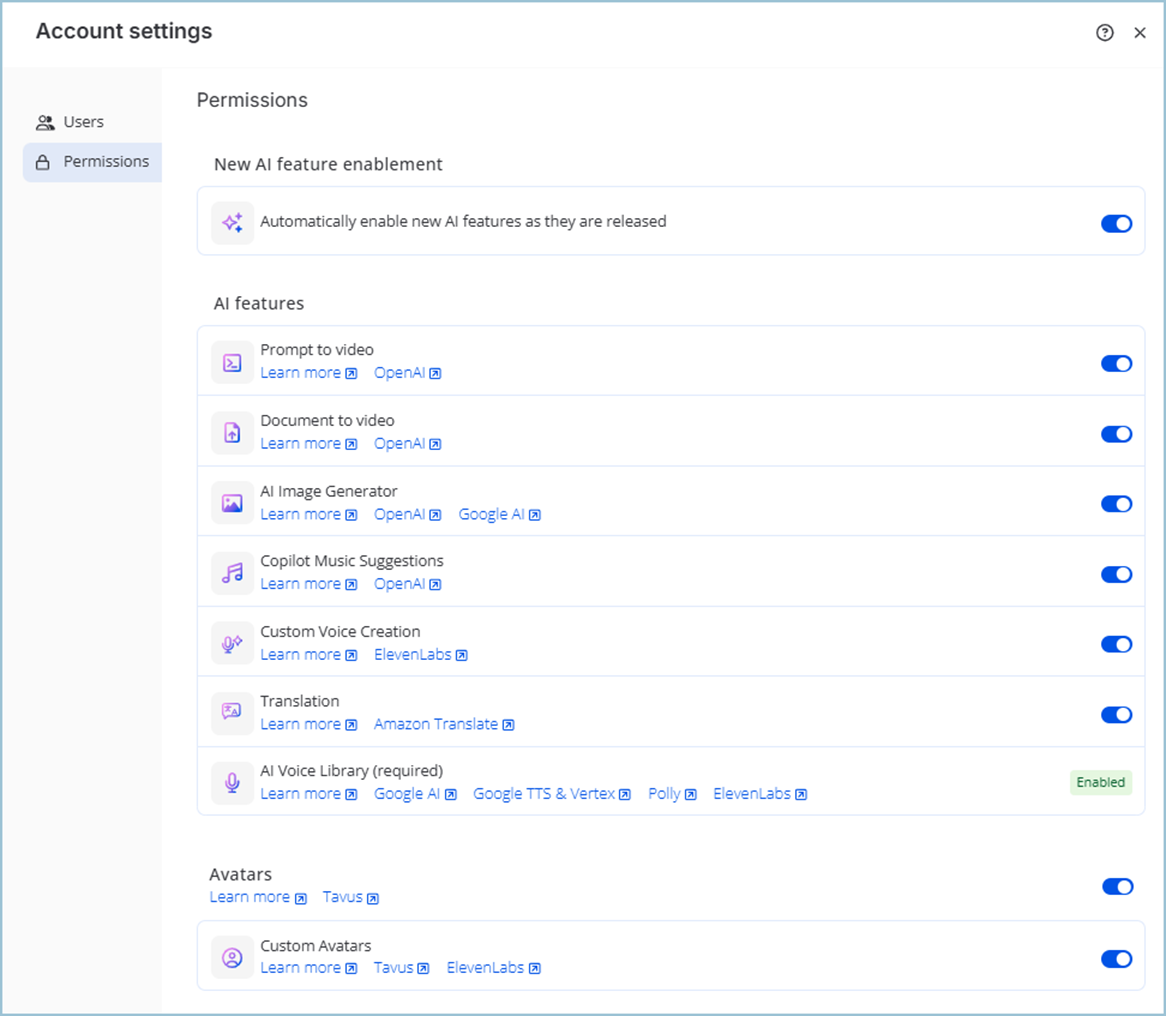Screen dimensions: 1166x1016
Task: Select the Document to video icon
Action: 231,432
